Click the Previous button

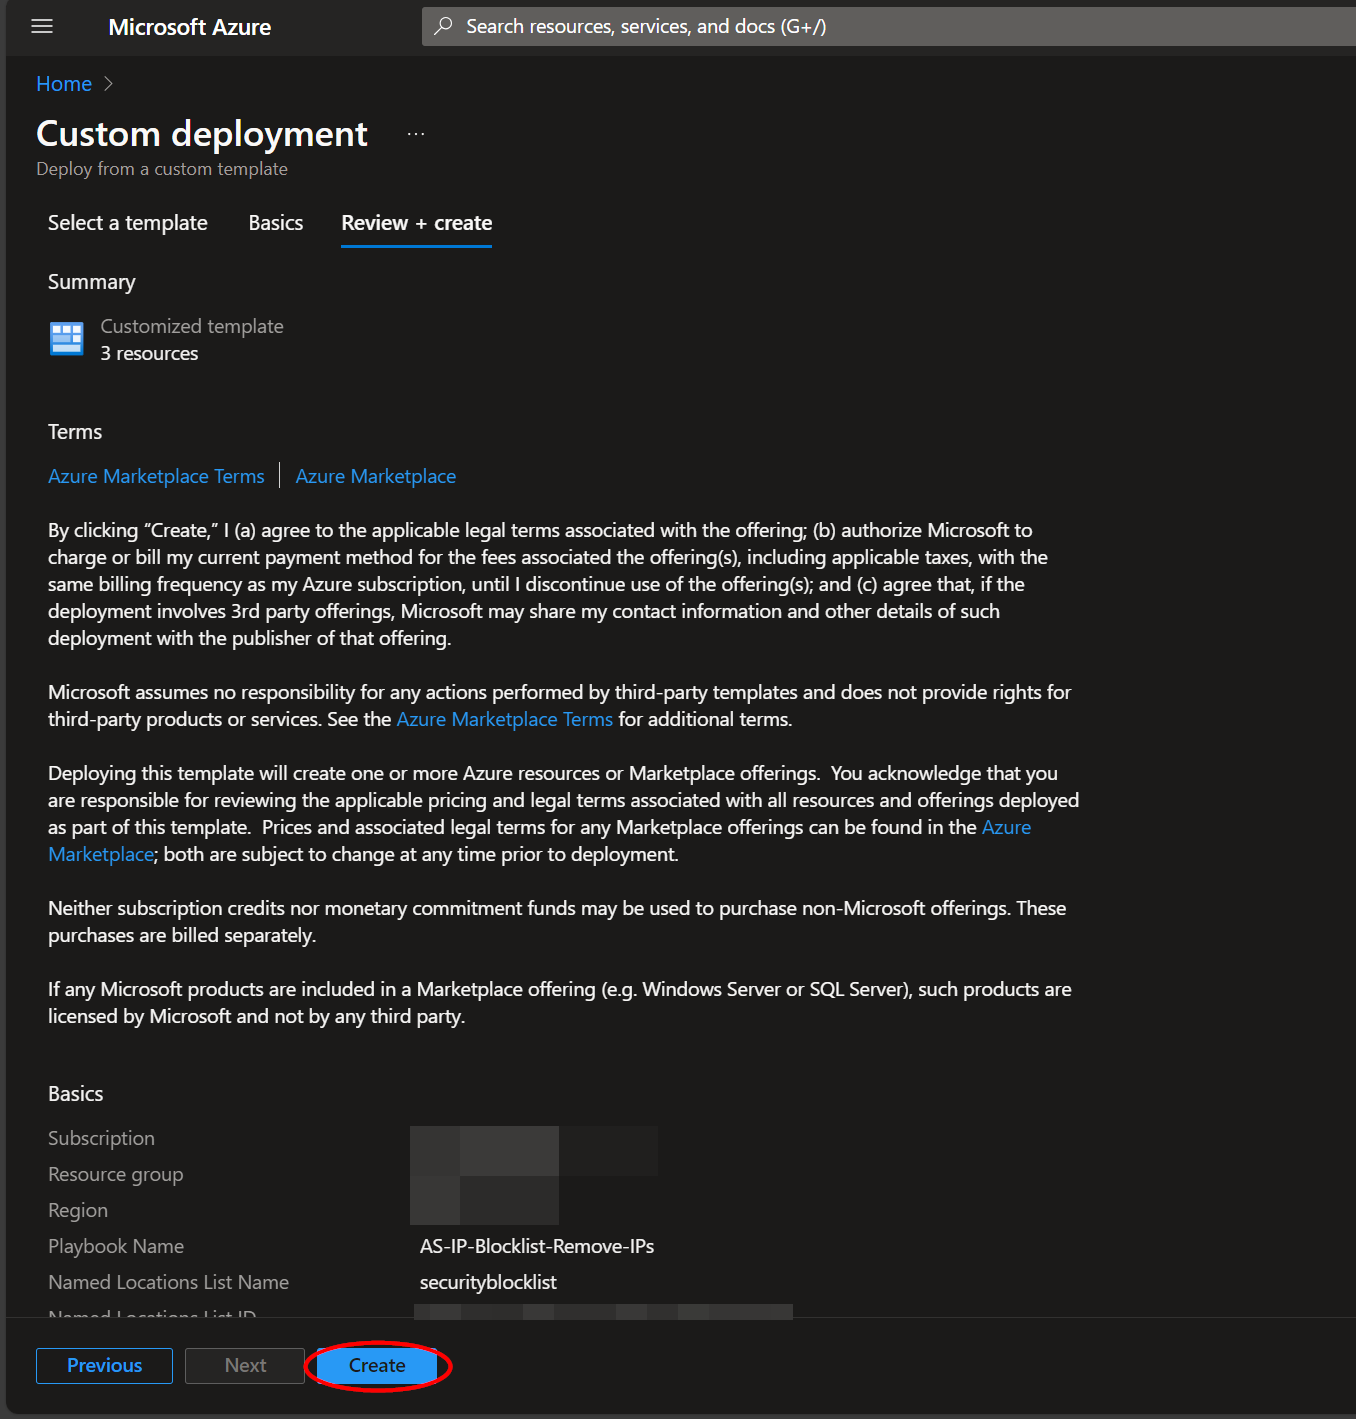(x=104, y=1366)
